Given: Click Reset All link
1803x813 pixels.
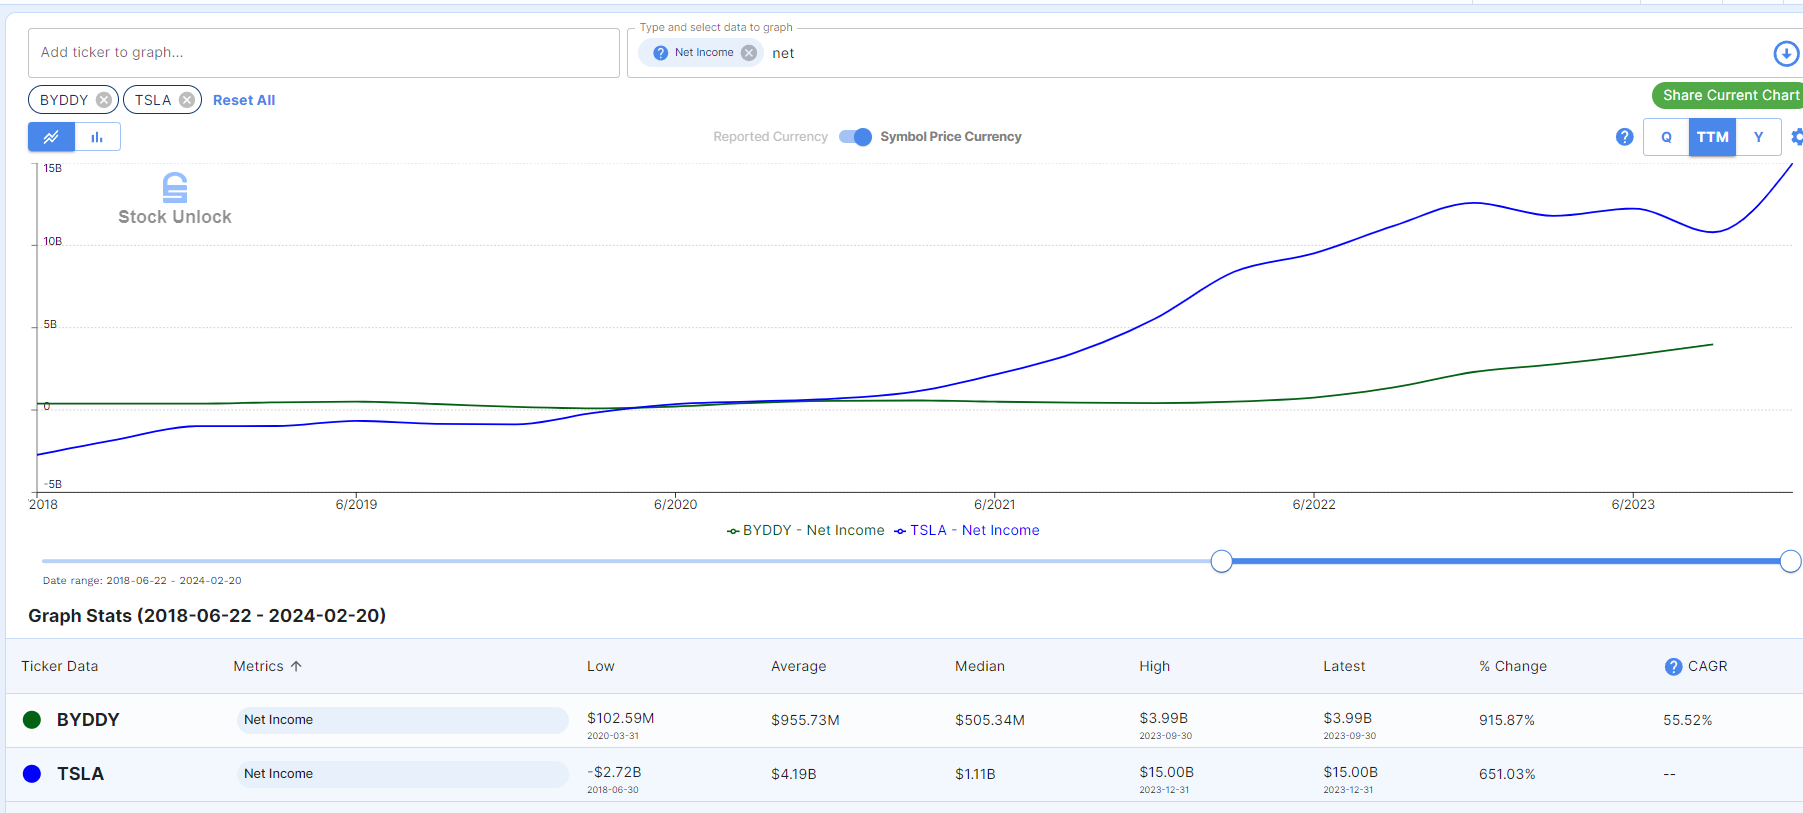Looking at the screenshot, I should click(244, 100).
